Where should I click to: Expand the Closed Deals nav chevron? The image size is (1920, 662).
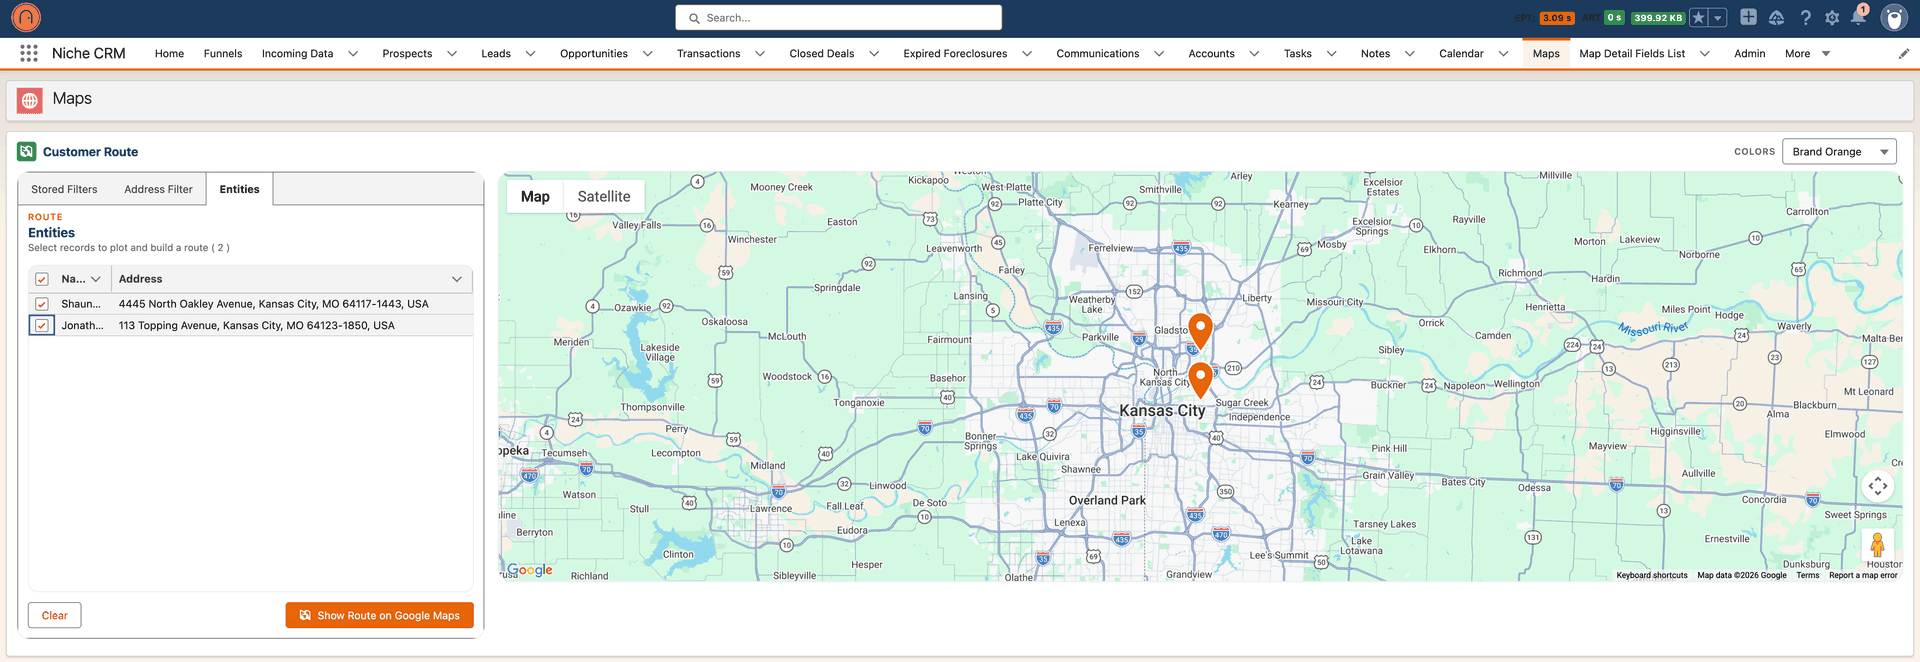click(x=874, y=53)
